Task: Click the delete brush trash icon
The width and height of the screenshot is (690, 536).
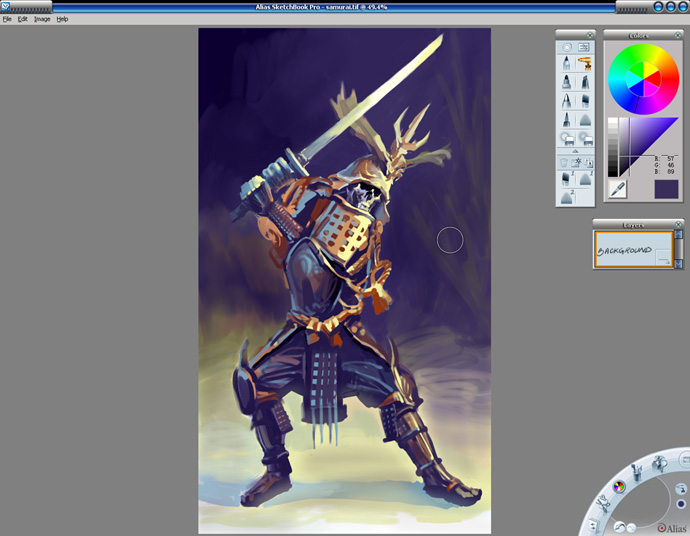Action: click(563, 163)
